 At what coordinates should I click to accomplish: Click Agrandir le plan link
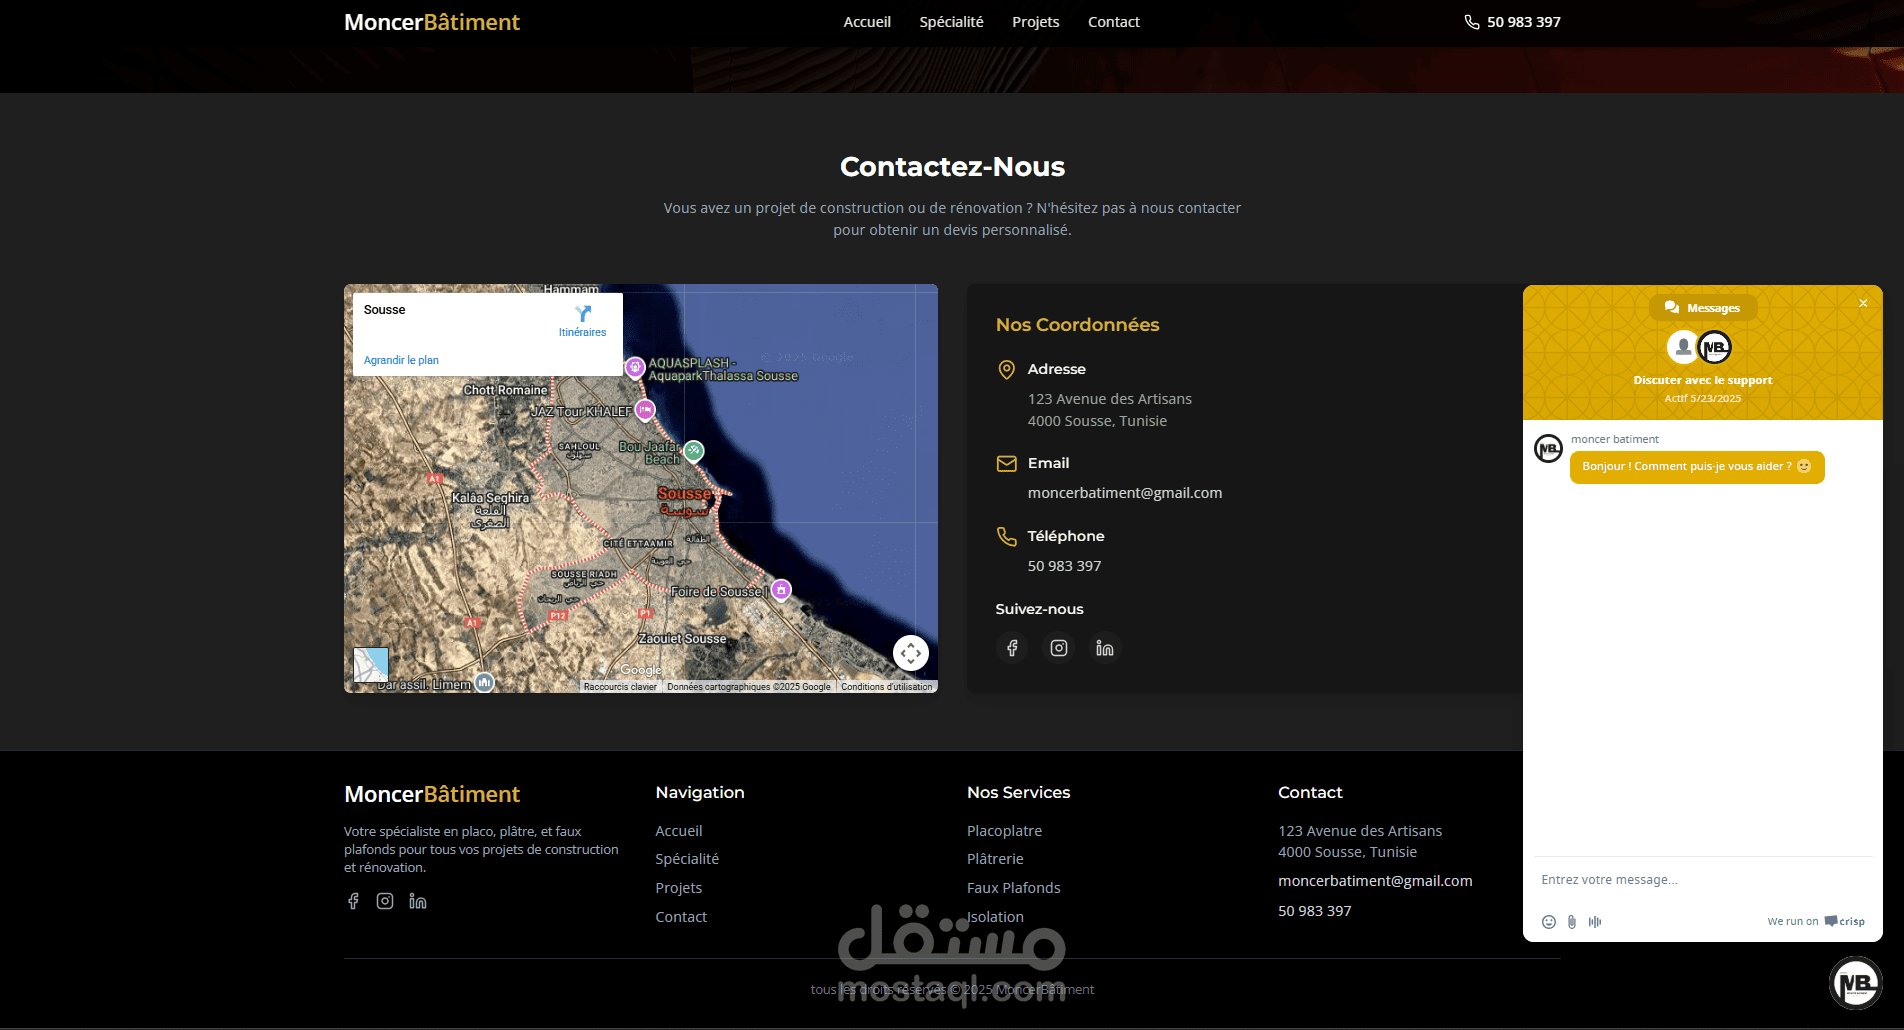(401, 360)
